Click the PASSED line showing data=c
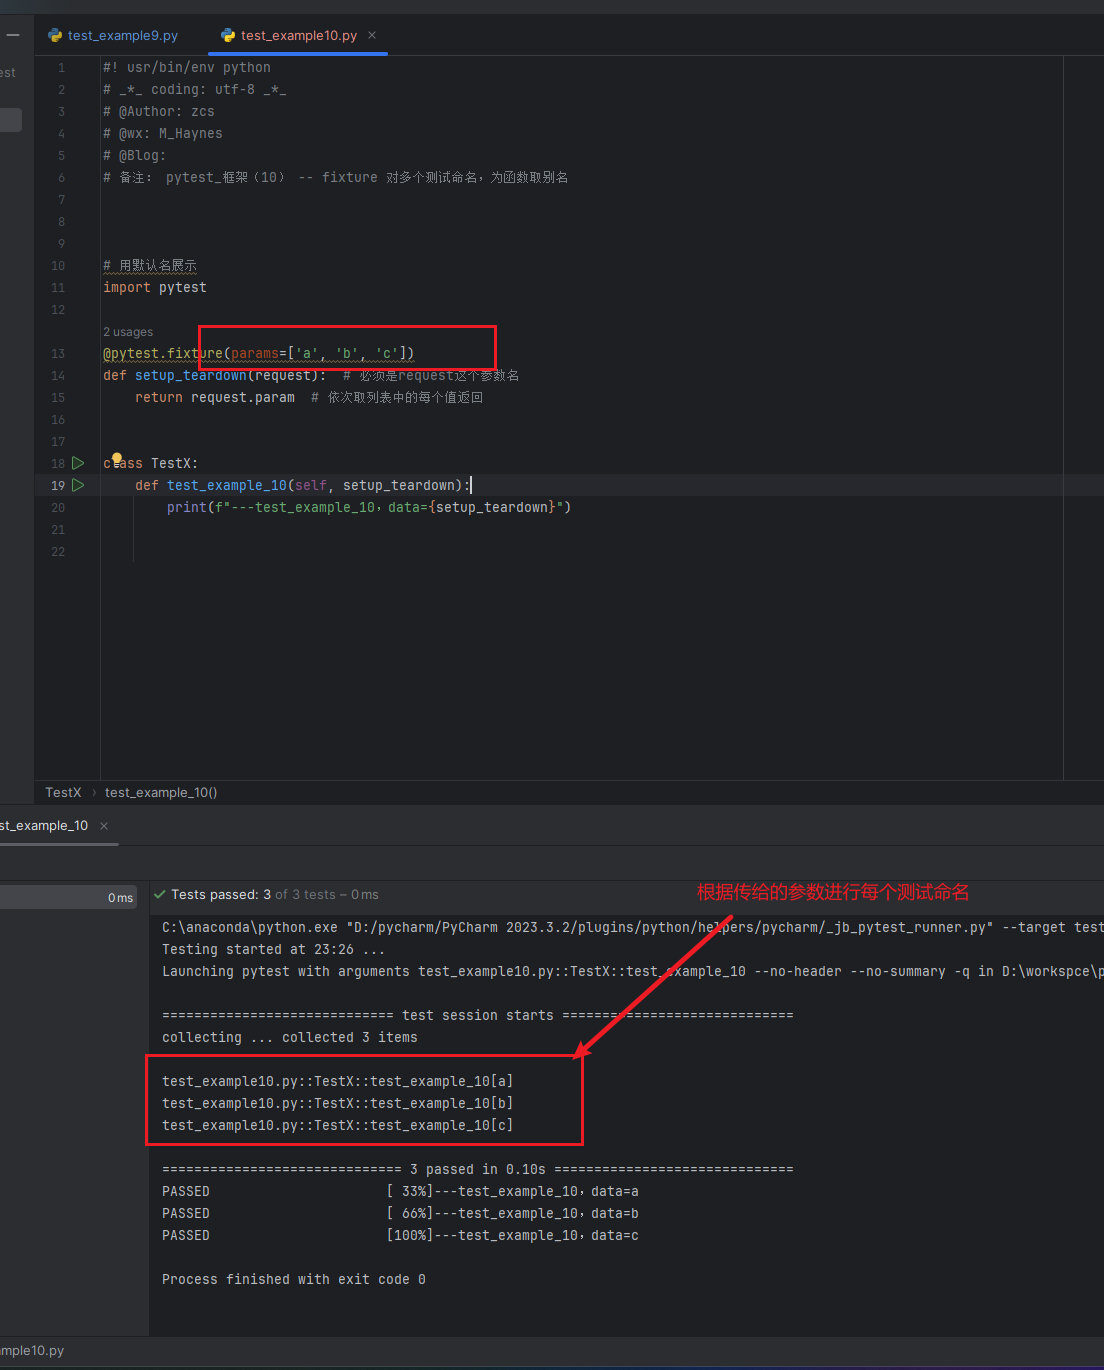This screenshot has width=1104, height=1370. pos(400,1235)
